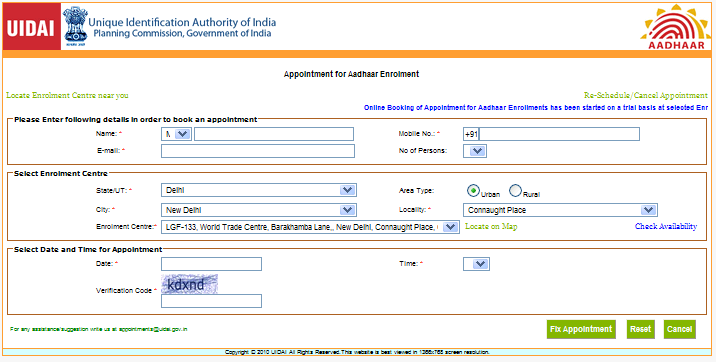716x362 pixels.
Task: Click the Reset button
Action: pyautogui.click(x=640, y=329)
